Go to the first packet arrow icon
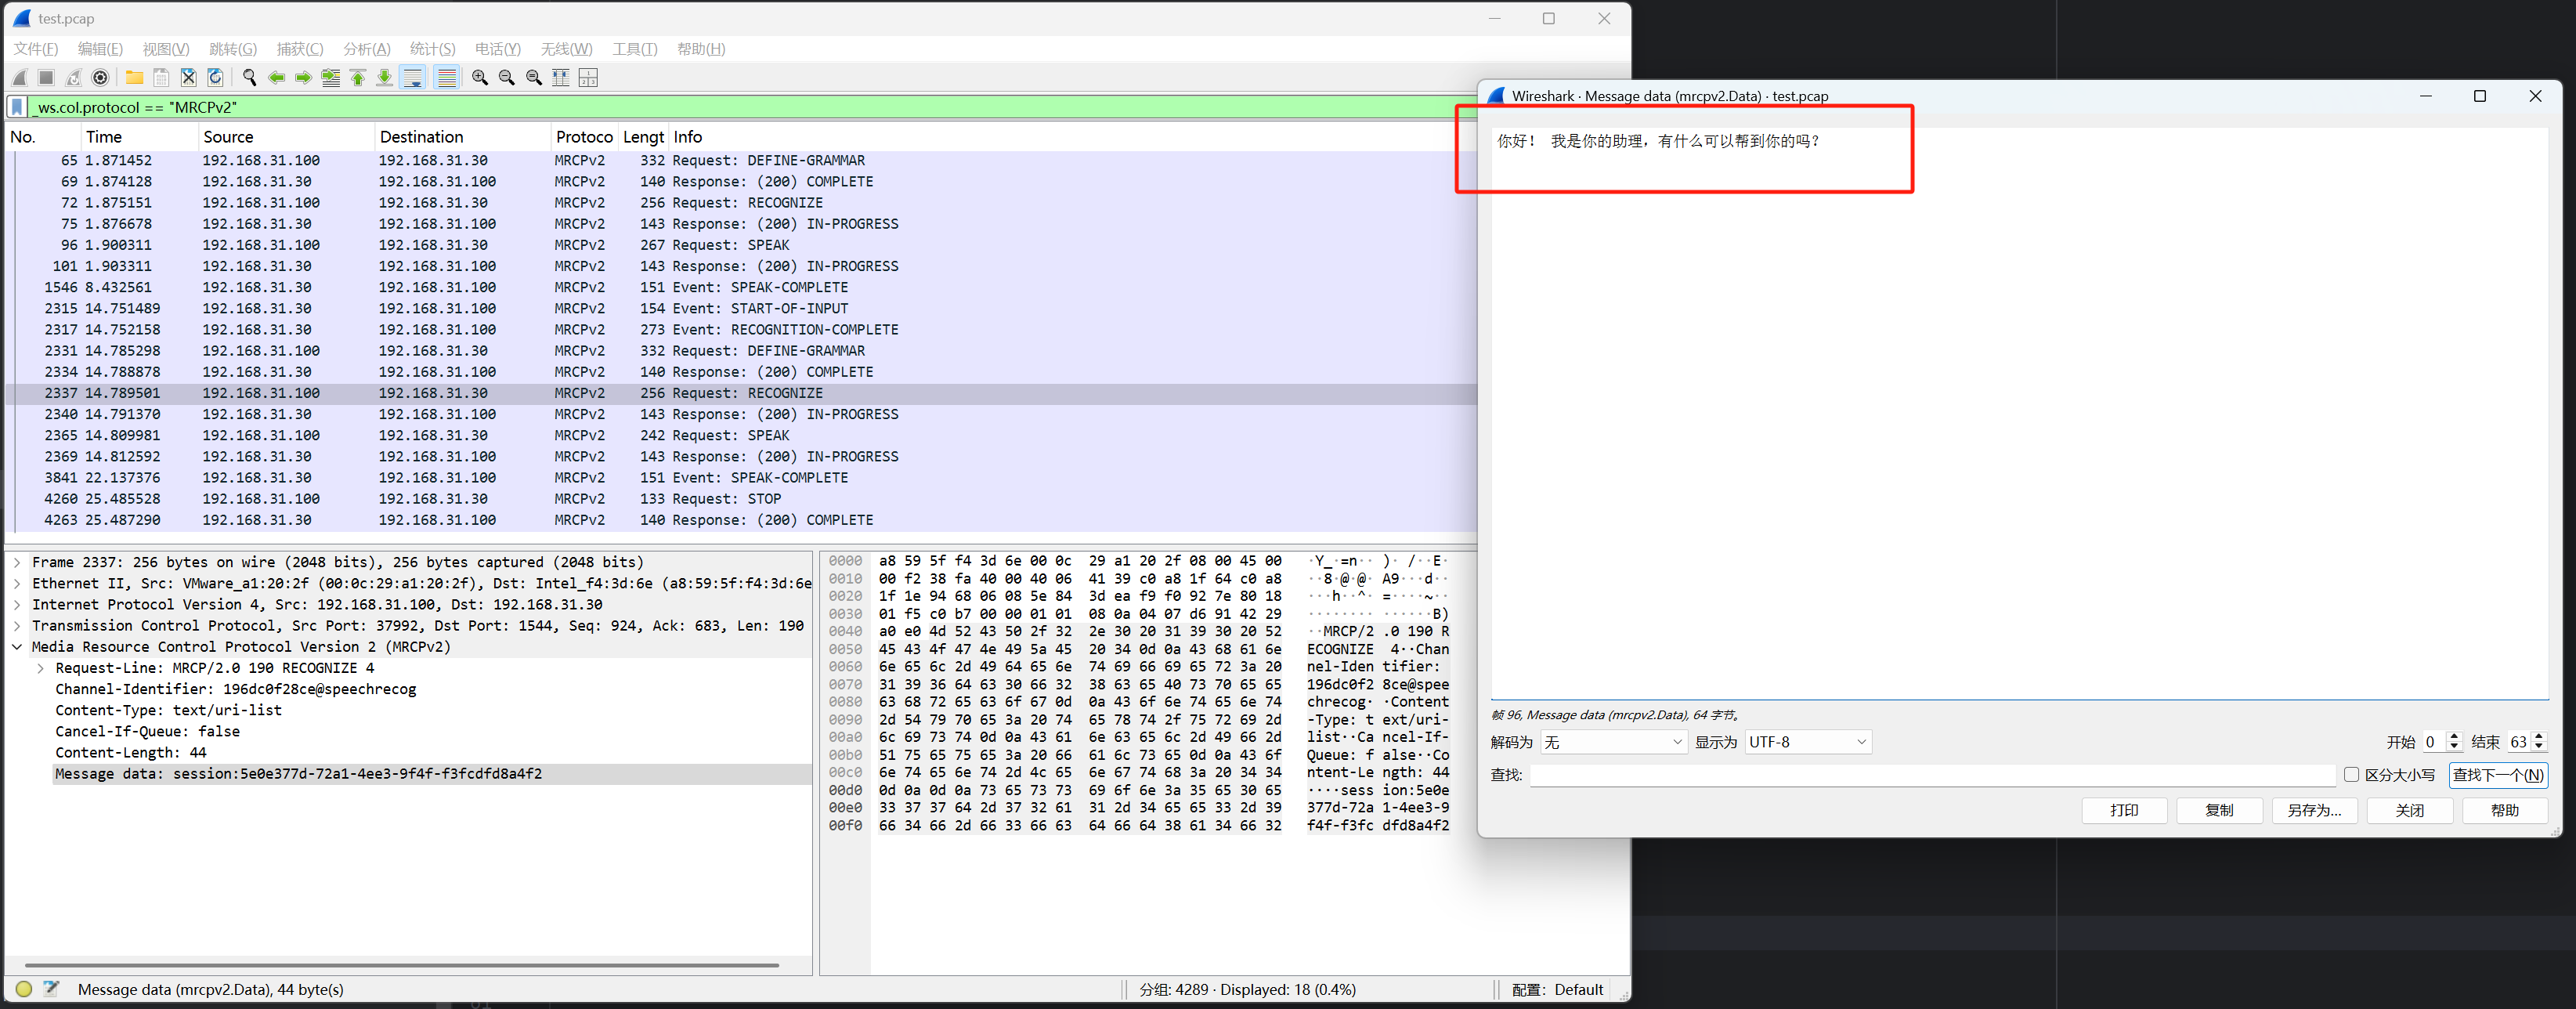Screen dimensions: 2576x1009 point(358,78)
